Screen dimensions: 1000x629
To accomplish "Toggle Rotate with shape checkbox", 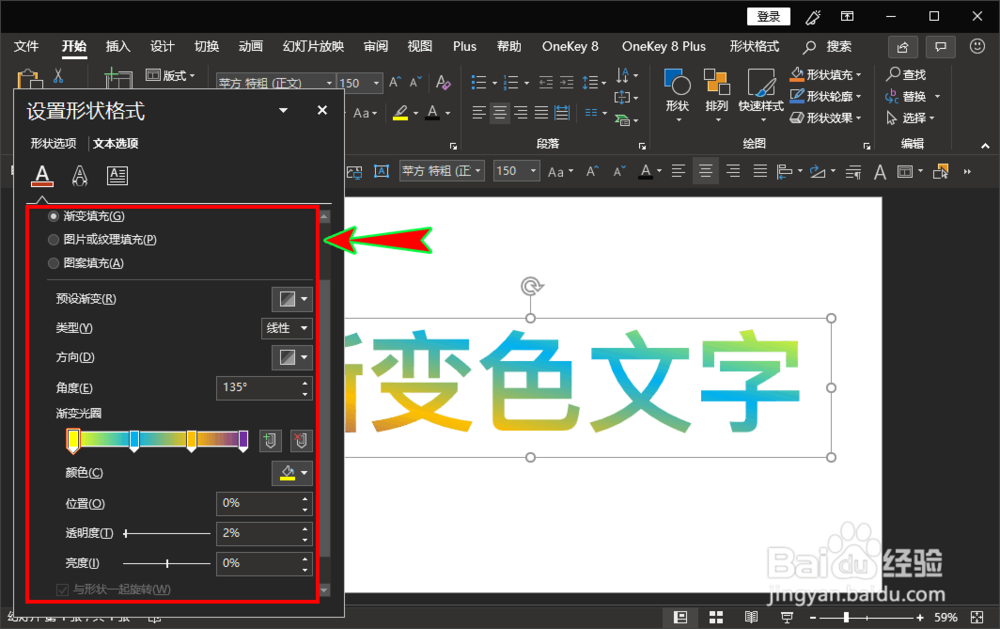I will tap(62, 589).
